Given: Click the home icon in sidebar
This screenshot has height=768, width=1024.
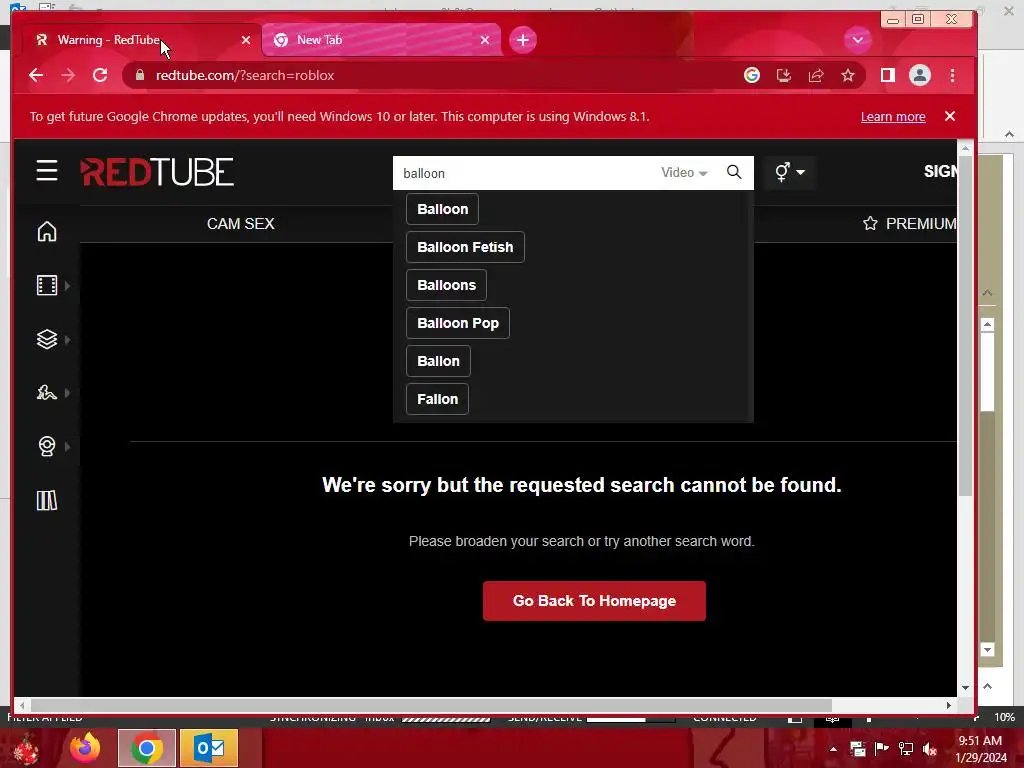Looking at the screenshot, I should [46, 231].
